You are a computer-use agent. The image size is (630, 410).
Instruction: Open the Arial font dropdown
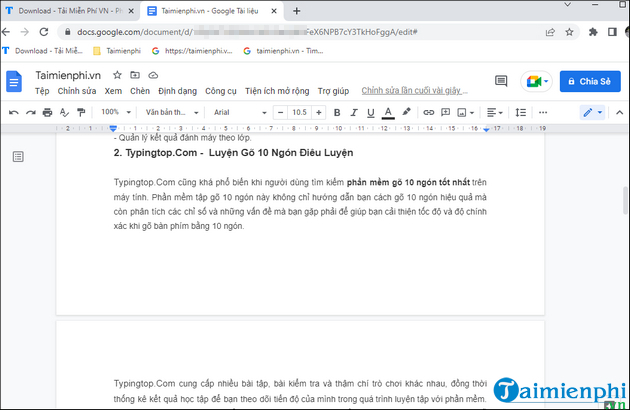click(x=240, y=112)
